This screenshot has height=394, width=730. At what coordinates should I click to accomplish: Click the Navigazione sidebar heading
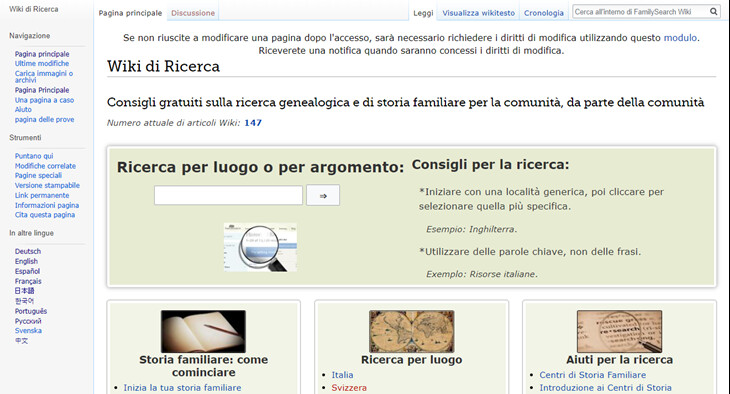tap(29, 36)
